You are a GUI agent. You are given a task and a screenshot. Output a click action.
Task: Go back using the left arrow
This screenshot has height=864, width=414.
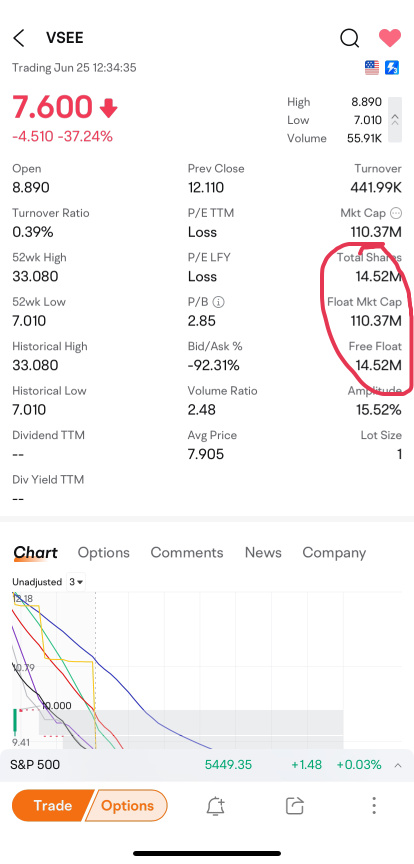click(x=19, y=38)
